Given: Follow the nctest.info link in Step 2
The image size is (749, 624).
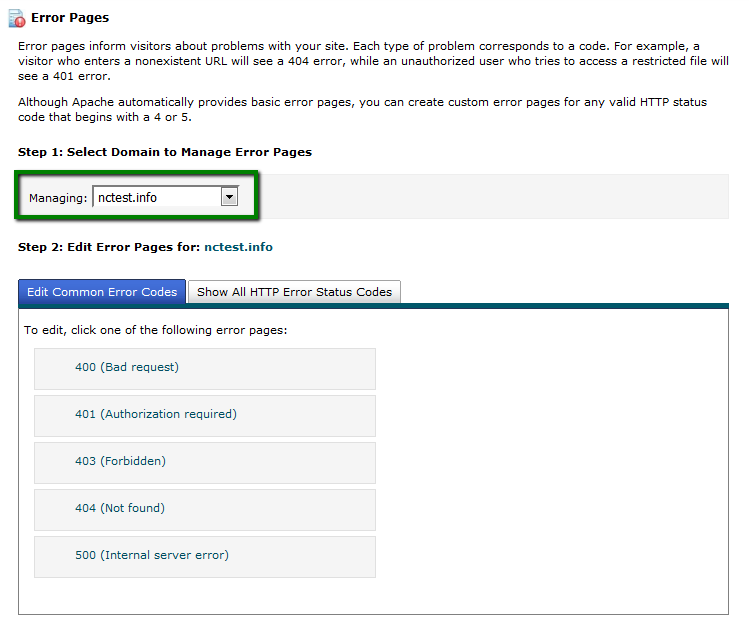Looking at the screenshot, I should tap(238, 247).
